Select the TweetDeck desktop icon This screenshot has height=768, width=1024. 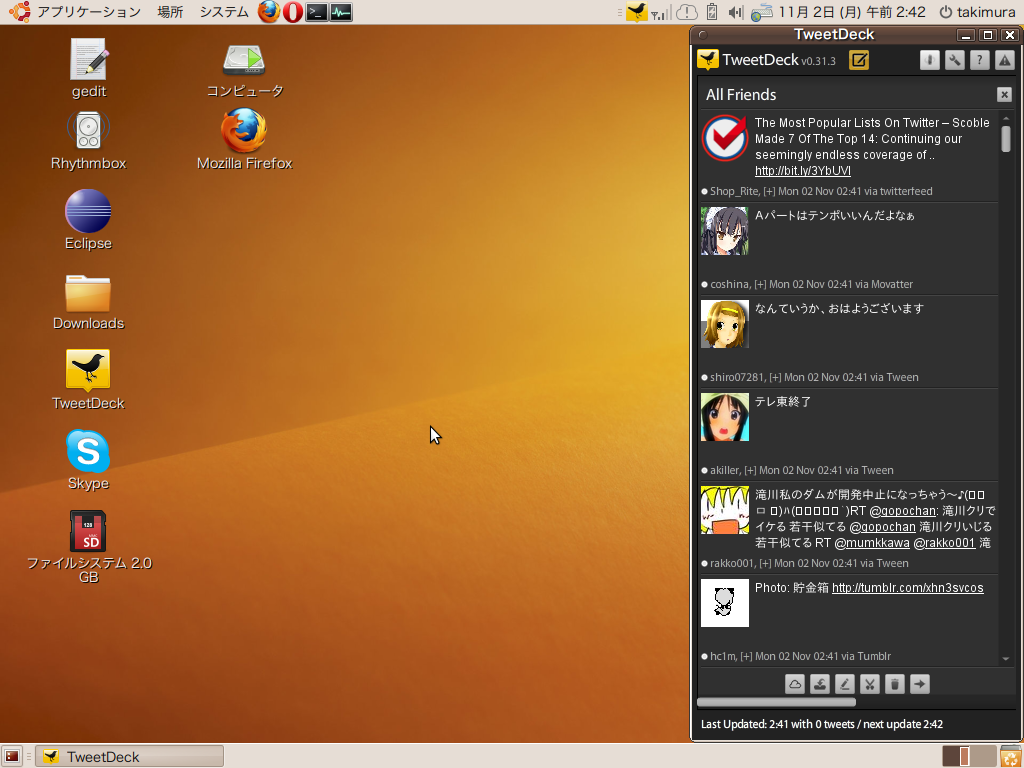88,380
